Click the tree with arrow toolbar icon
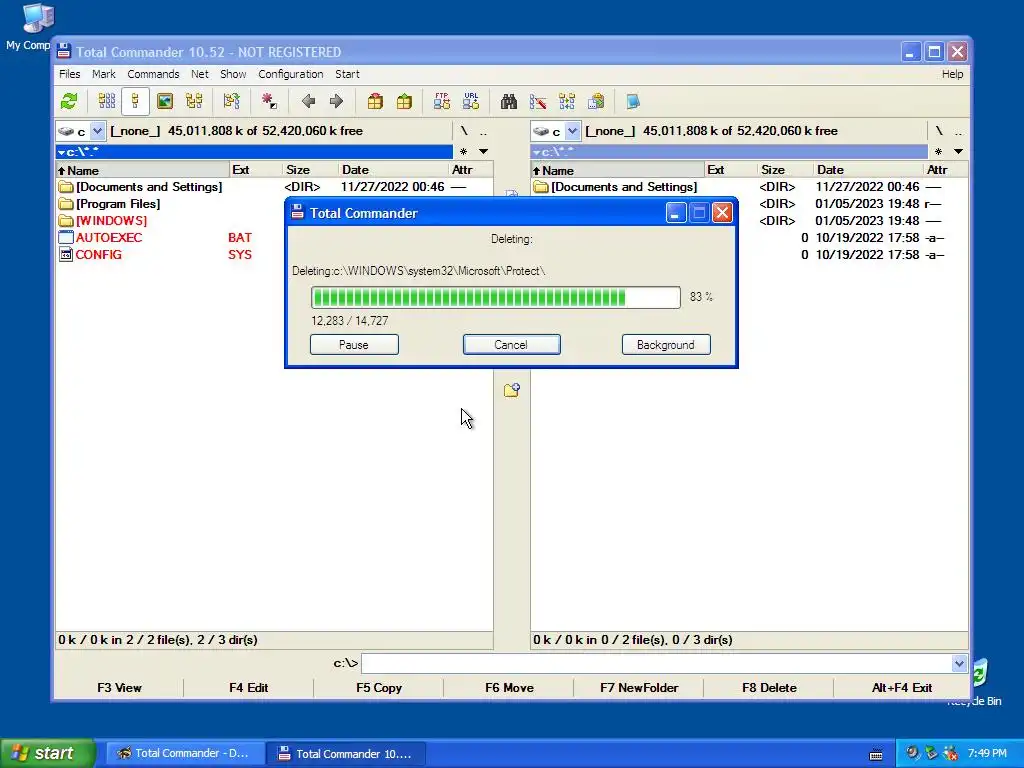The height and width of the screenshot is (768, 1024). click(x=231, y=101)
